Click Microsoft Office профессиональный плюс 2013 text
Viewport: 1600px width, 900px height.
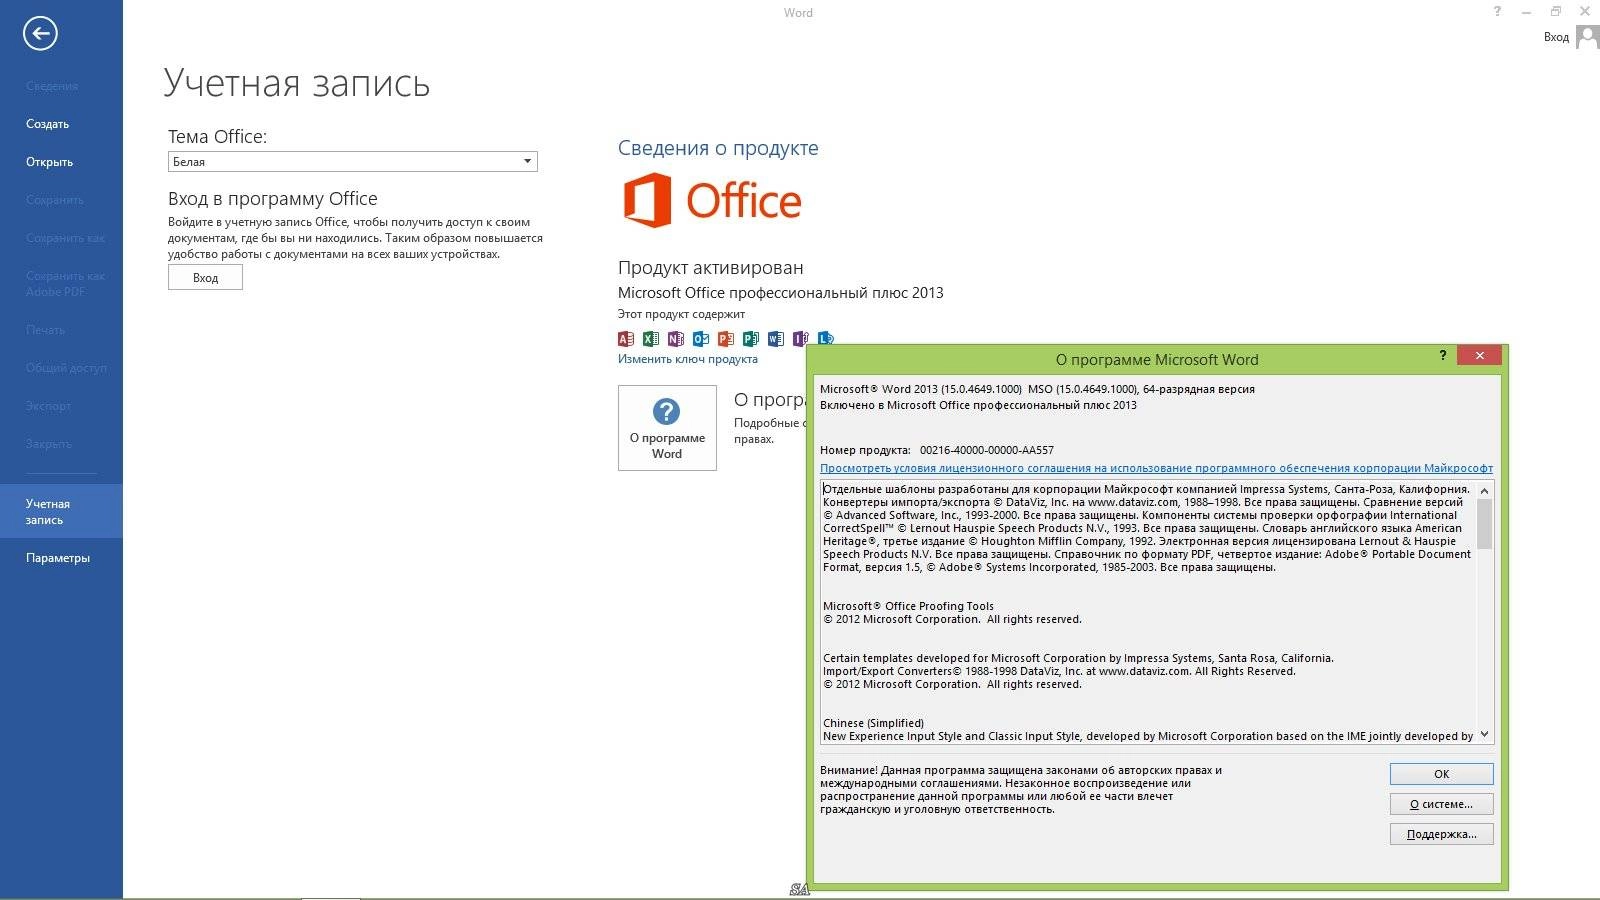[x=780, y=293]
